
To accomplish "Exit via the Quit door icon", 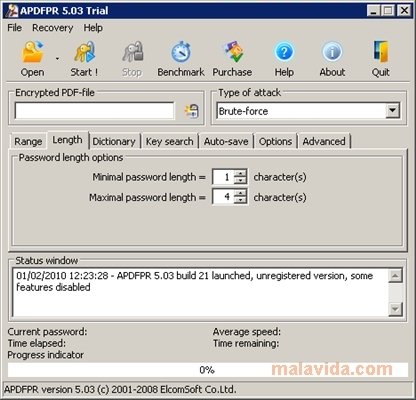I will coord(381,52).
